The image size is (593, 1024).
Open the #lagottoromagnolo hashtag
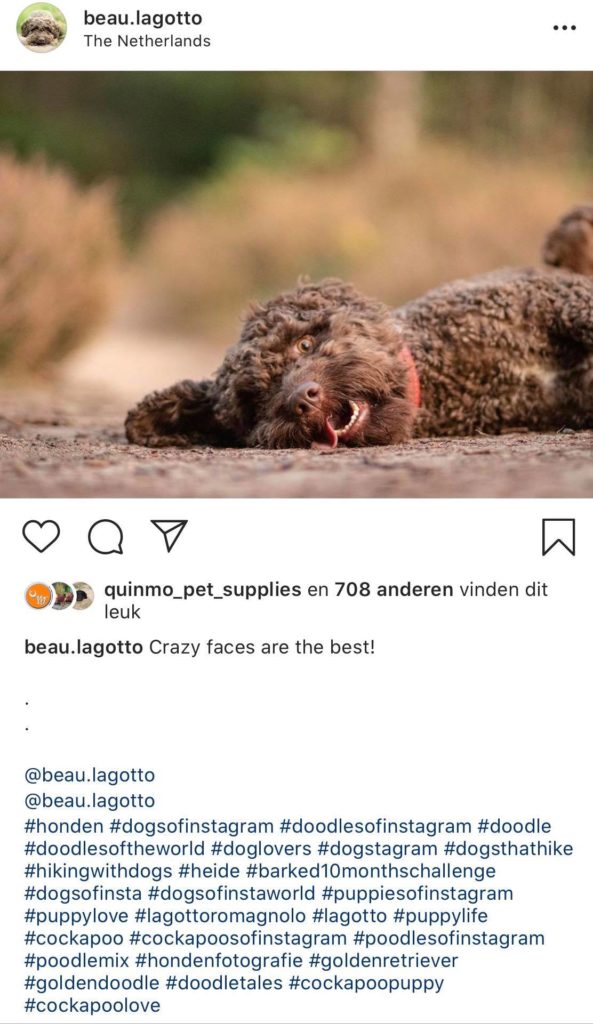click(x=220, y=916)
